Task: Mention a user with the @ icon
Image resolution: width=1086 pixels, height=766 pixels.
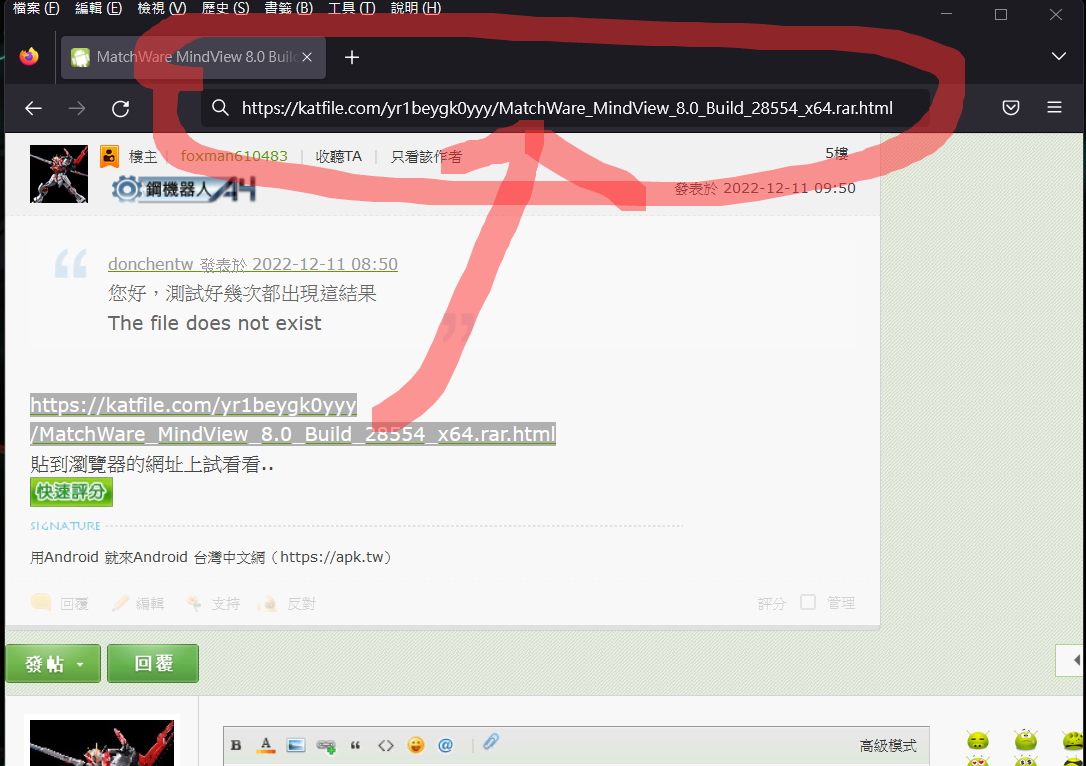Action: (445, 745)
